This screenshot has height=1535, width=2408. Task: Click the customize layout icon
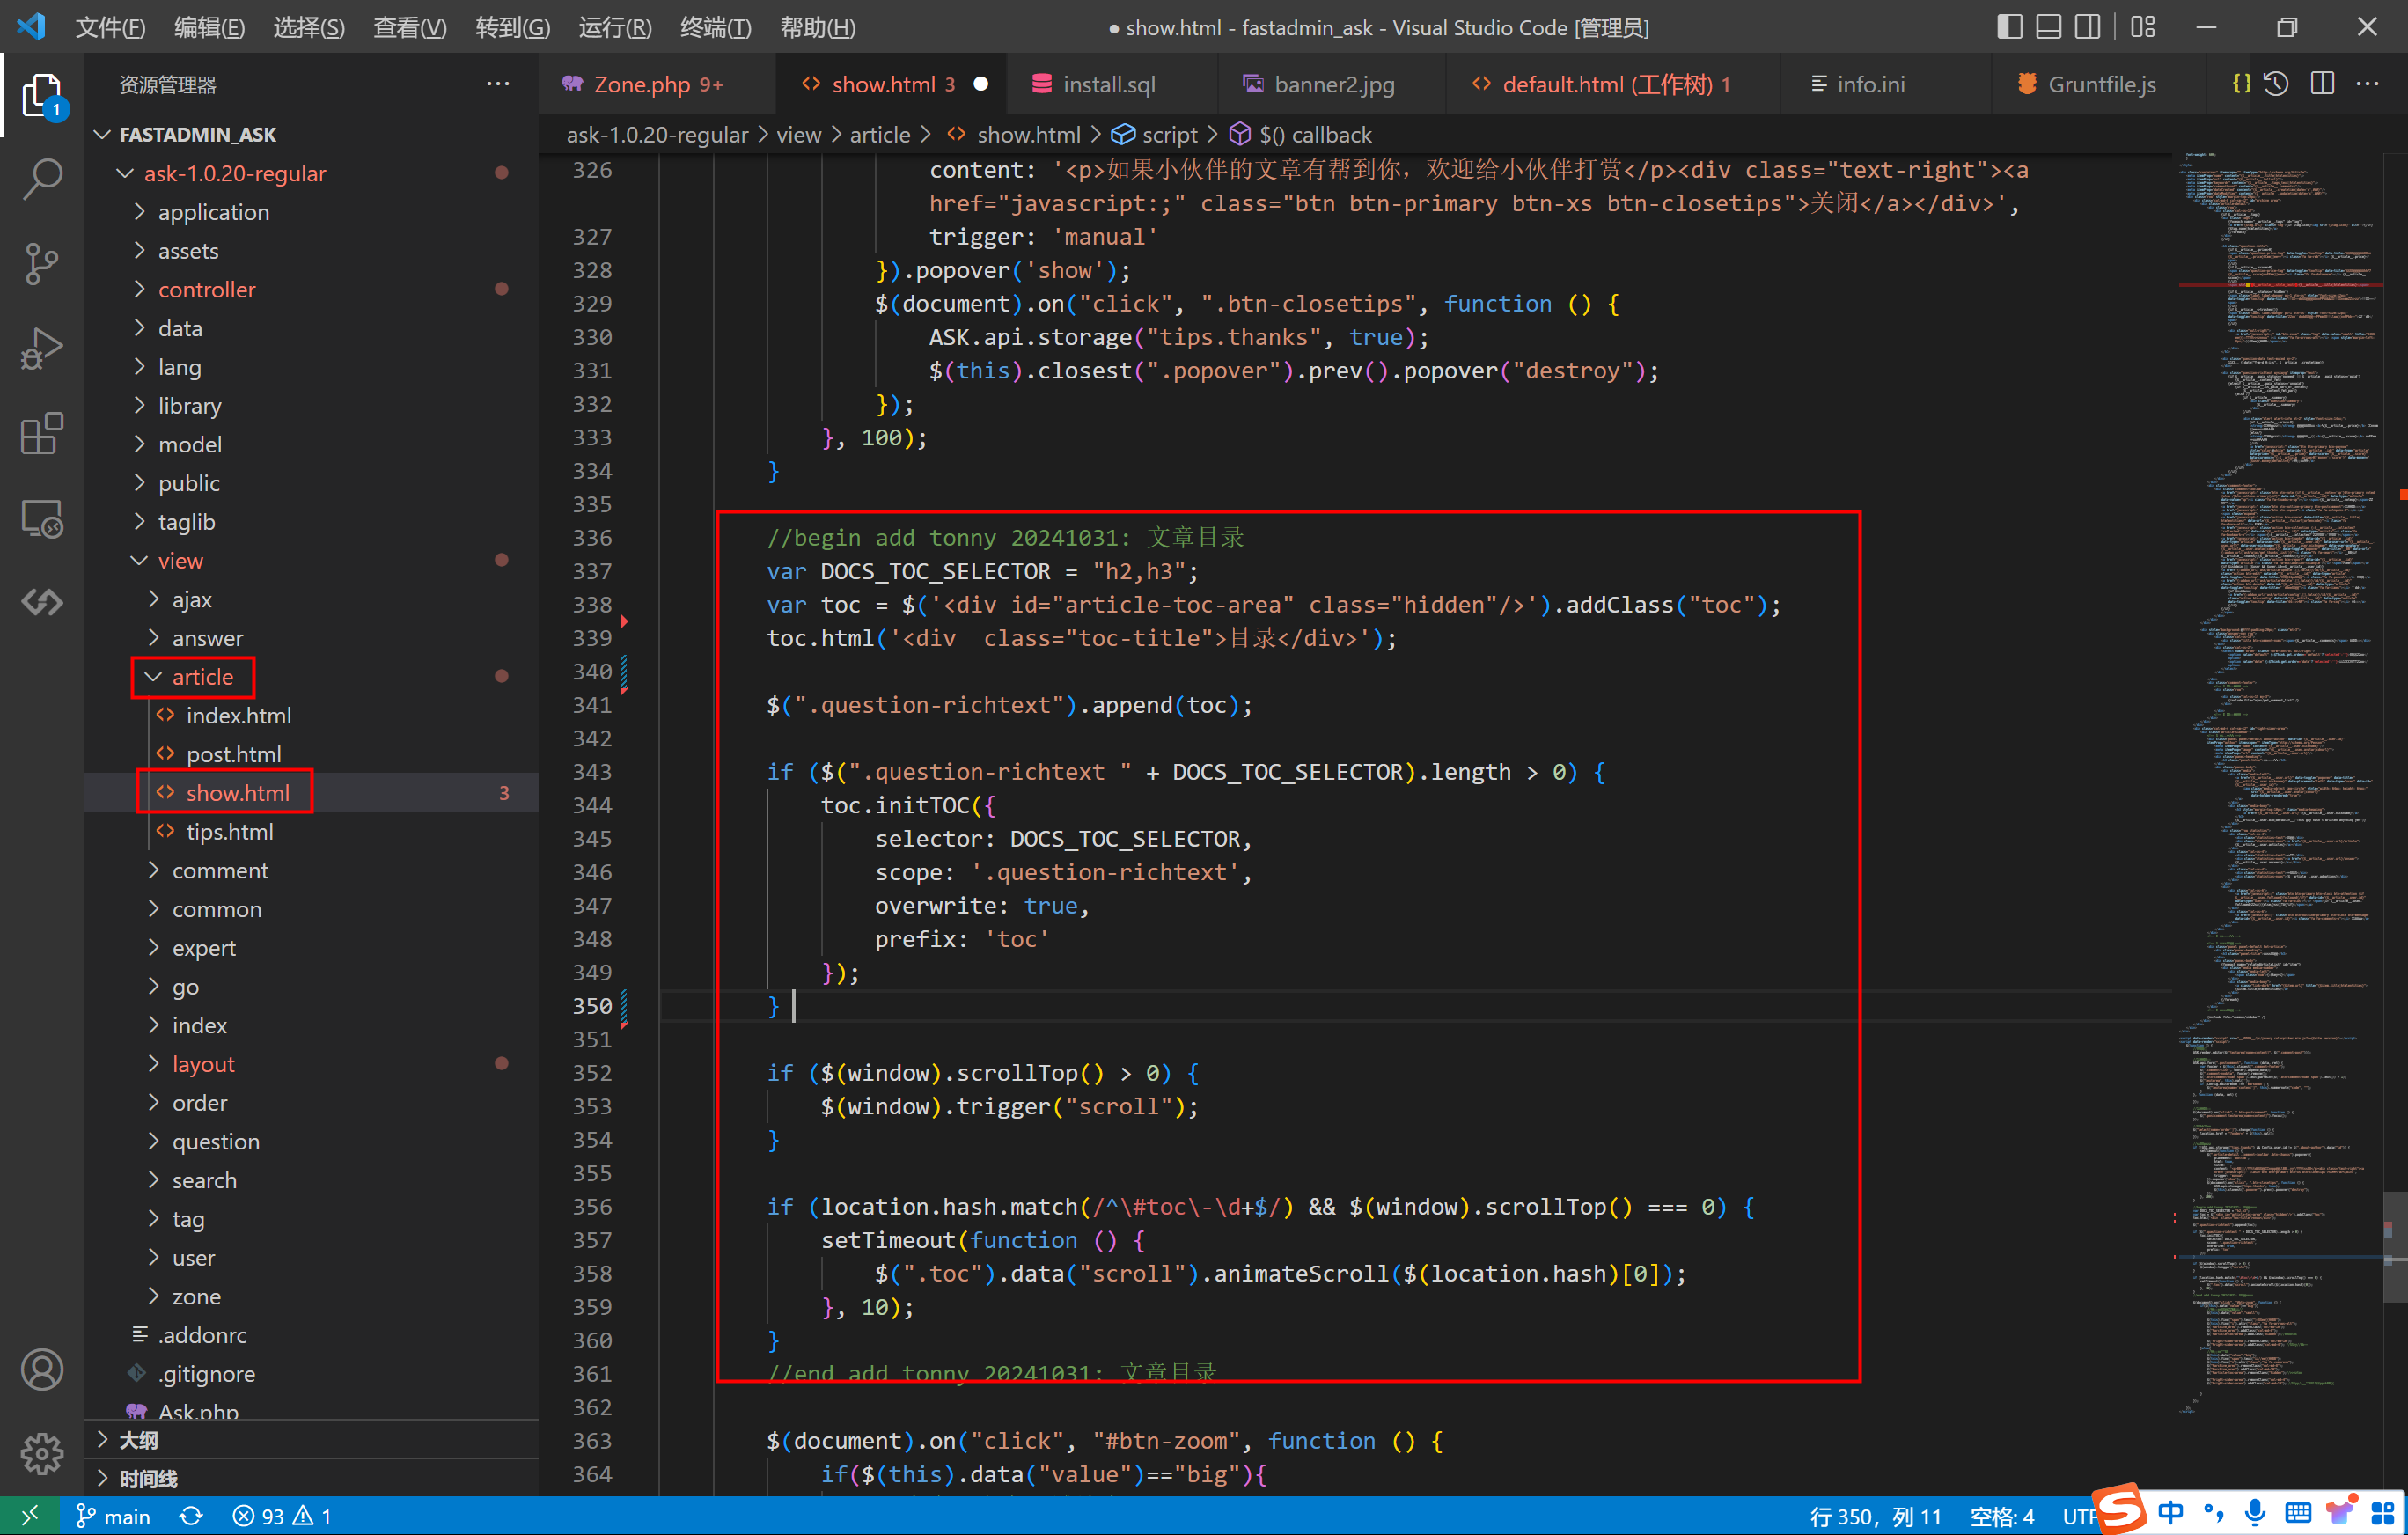click(2142, 27)
